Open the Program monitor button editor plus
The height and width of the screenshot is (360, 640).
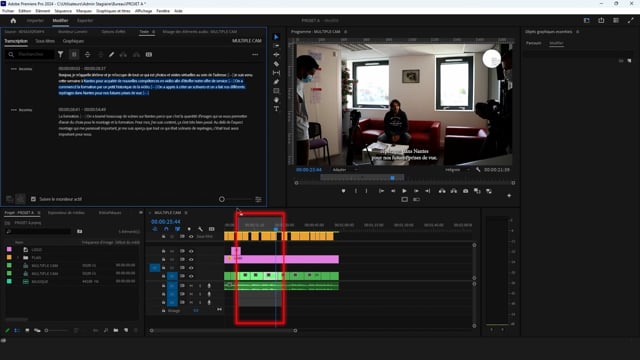[509, 196]
